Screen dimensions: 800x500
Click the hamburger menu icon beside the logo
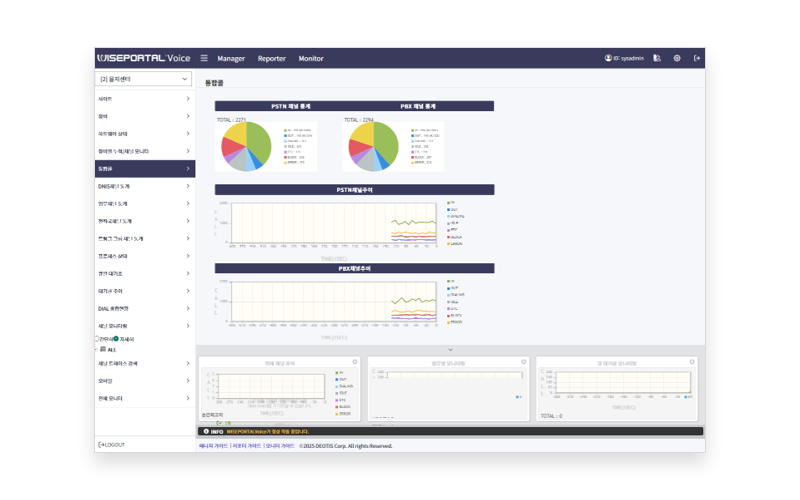(204, 58)
